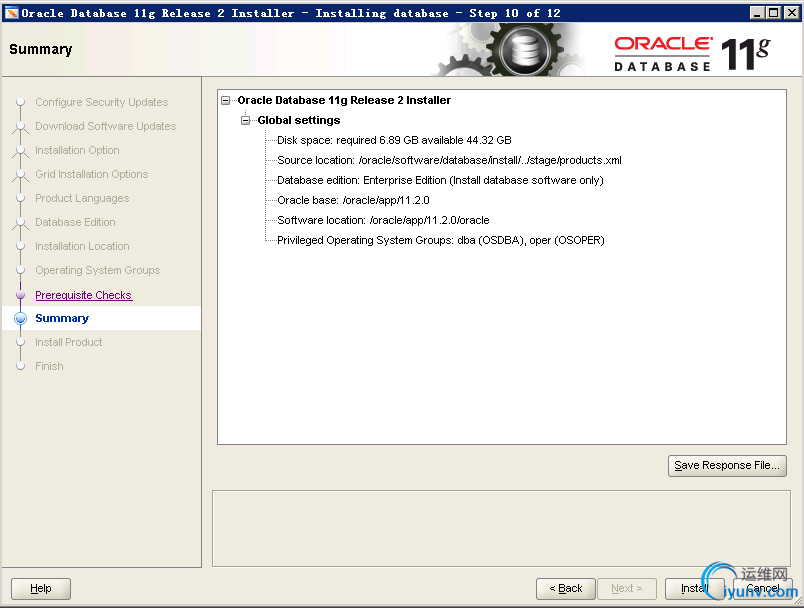Select Oracle Database 11g Release 2 Installer root label

[344, 100]
